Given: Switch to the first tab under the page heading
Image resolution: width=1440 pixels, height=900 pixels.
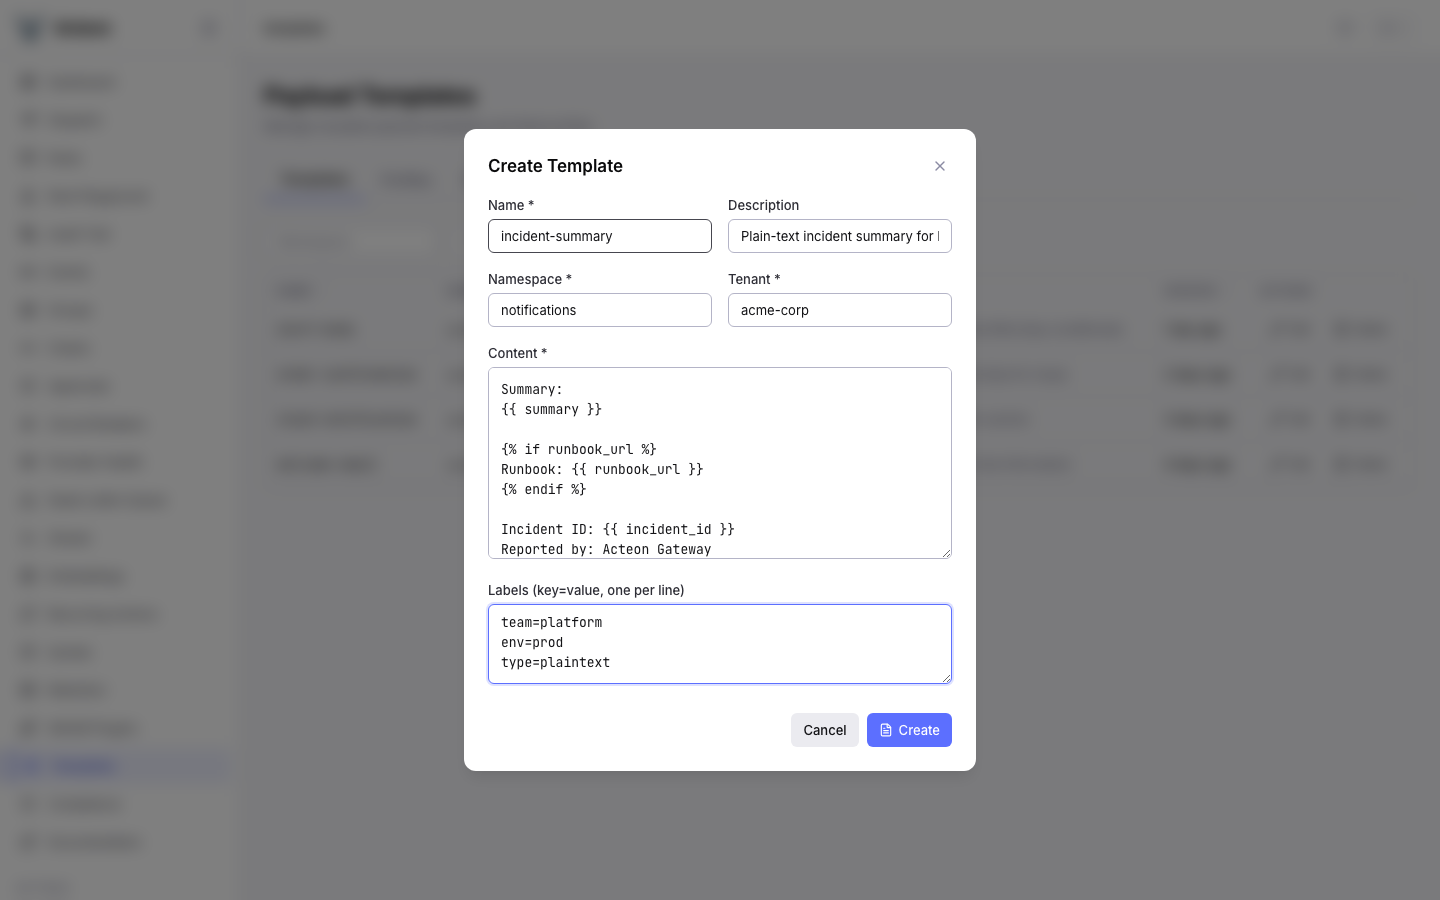Looking at the screenshot, I should [x=314, y=179].
